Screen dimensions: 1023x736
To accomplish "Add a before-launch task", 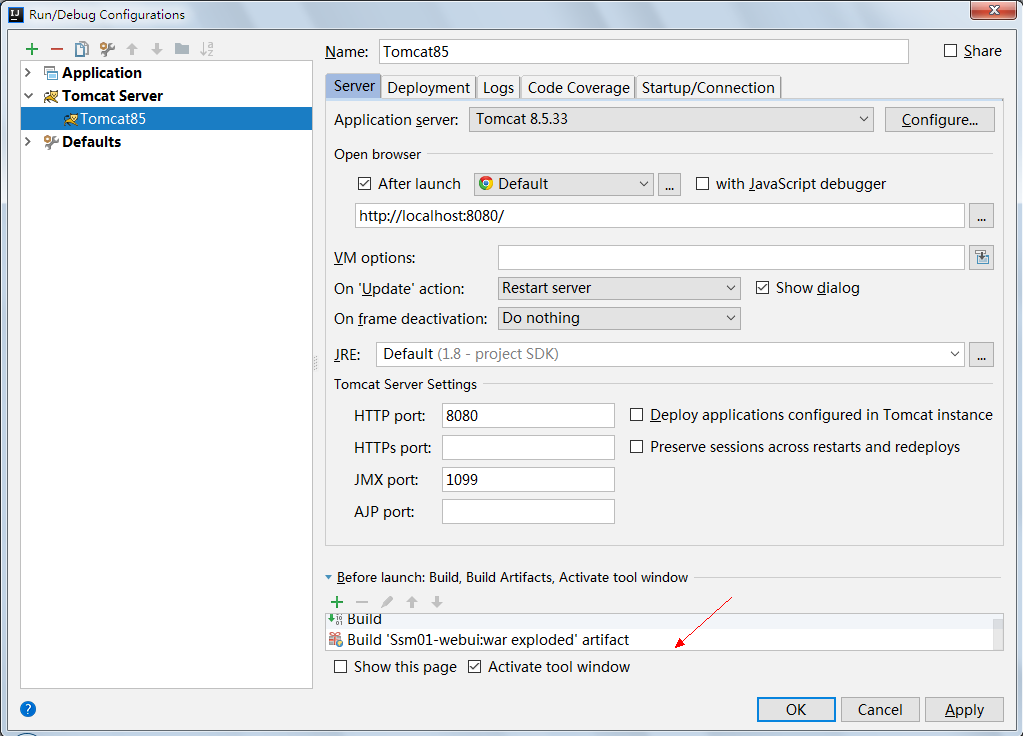I will point(337,602).
